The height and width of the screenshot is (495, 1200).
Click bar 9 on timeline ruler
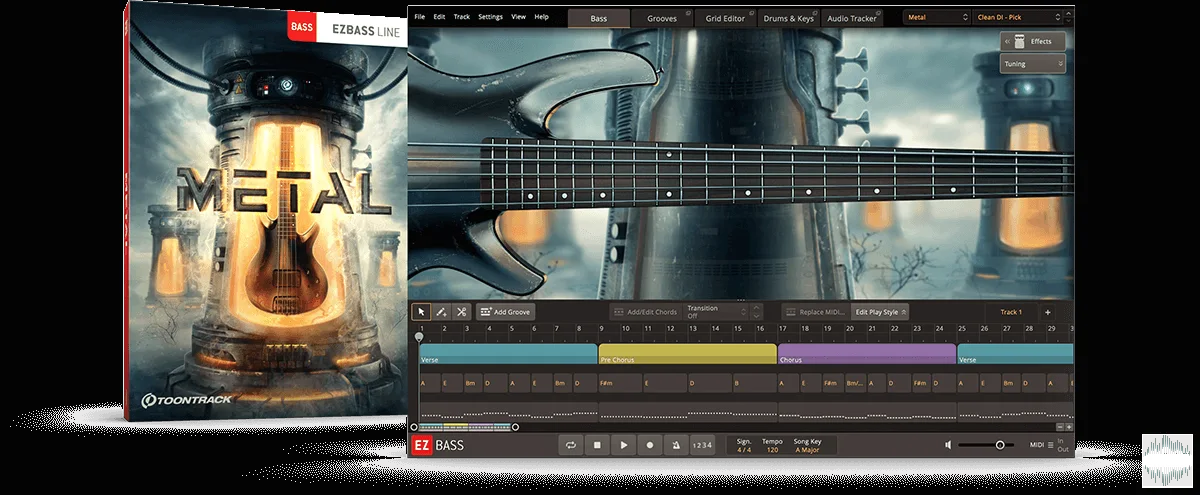click(602, 328)
